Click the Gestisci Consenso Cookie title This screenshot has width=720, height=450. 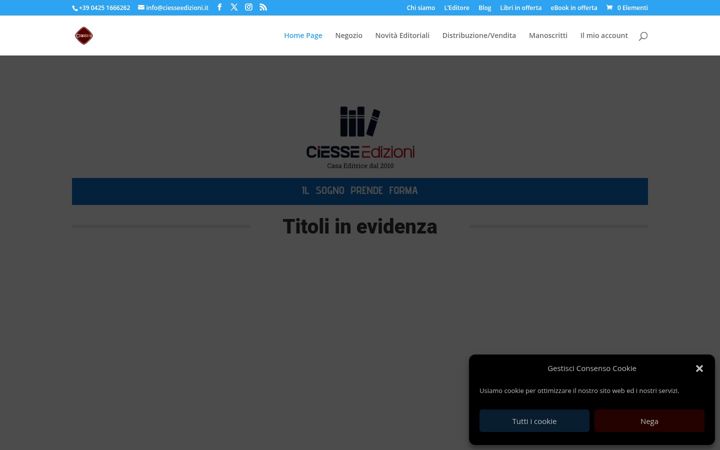point(592,368)
